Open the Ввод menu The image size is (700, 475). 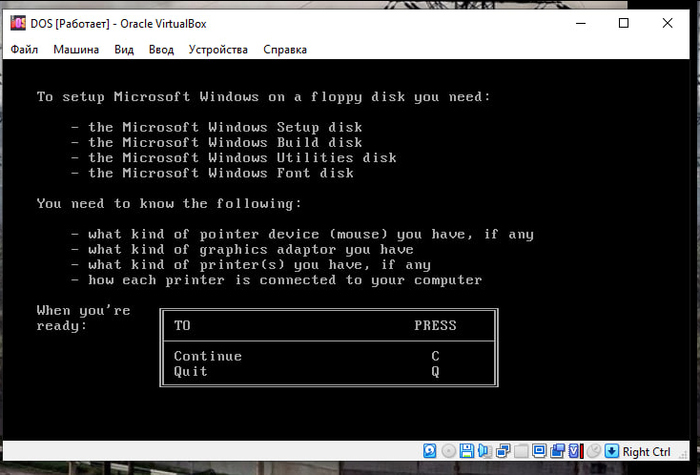[161, 49]
